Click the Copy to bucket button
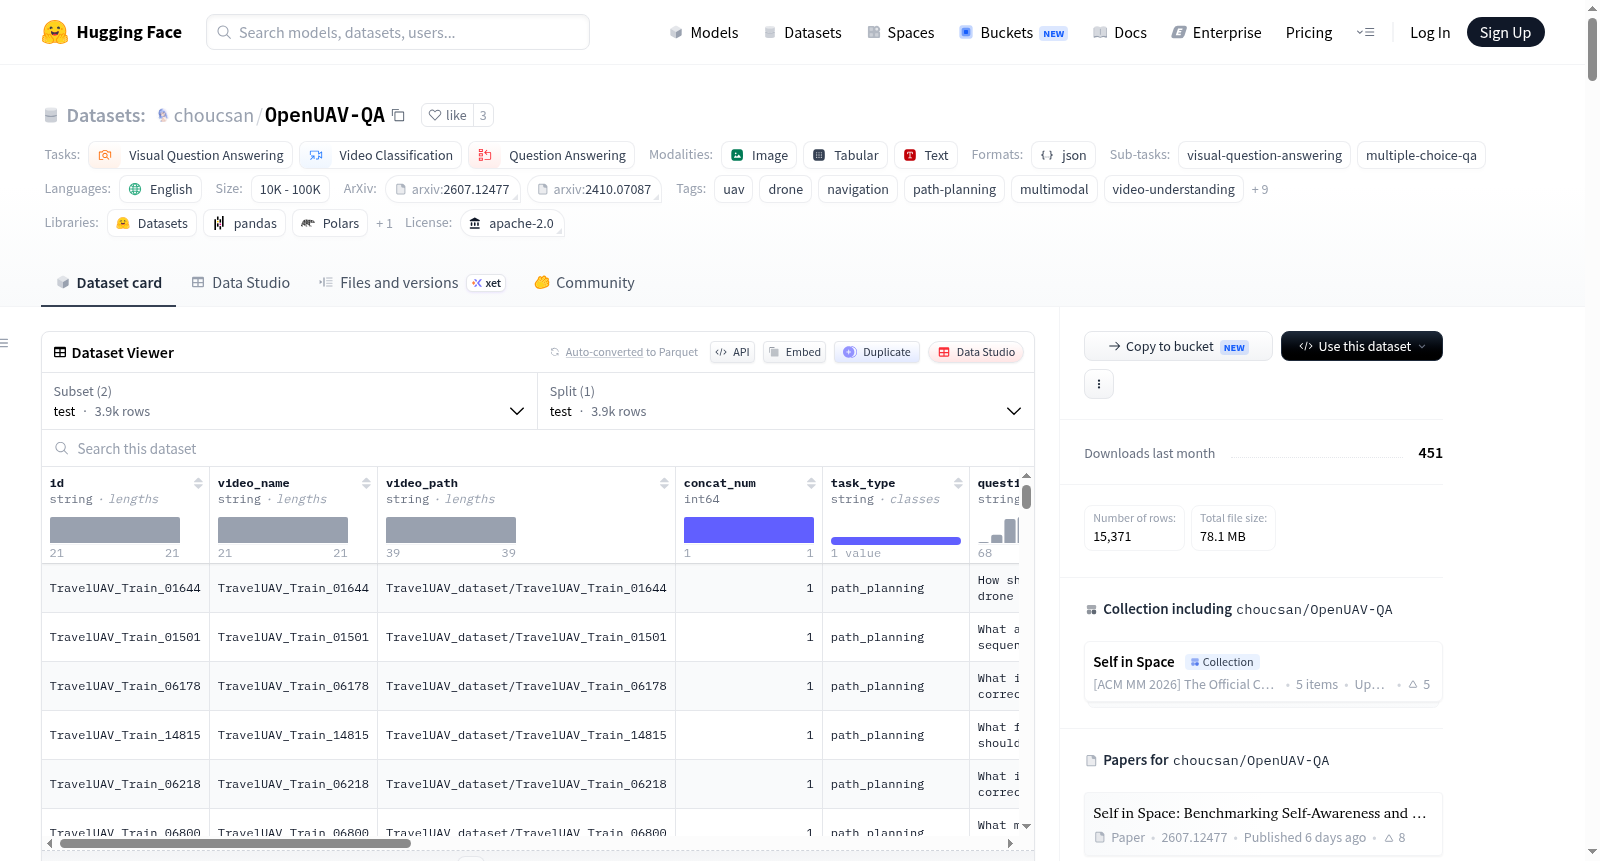Screen dimensions: 1600x861 [x=1178, y=346]
